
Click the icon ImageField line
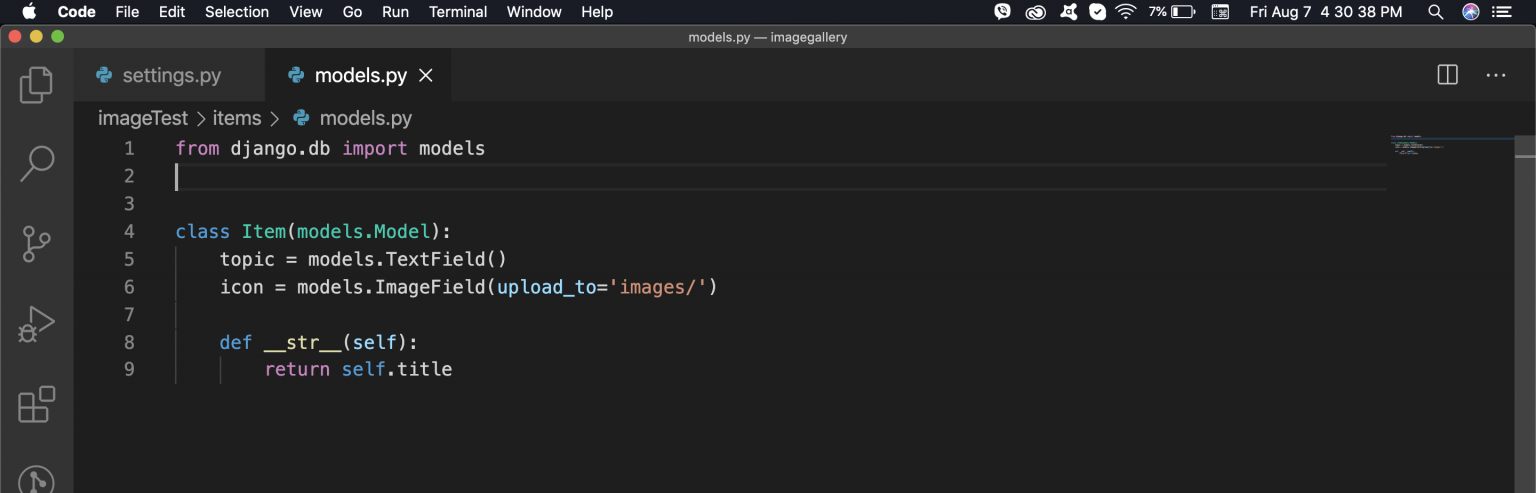pos(469,288)
